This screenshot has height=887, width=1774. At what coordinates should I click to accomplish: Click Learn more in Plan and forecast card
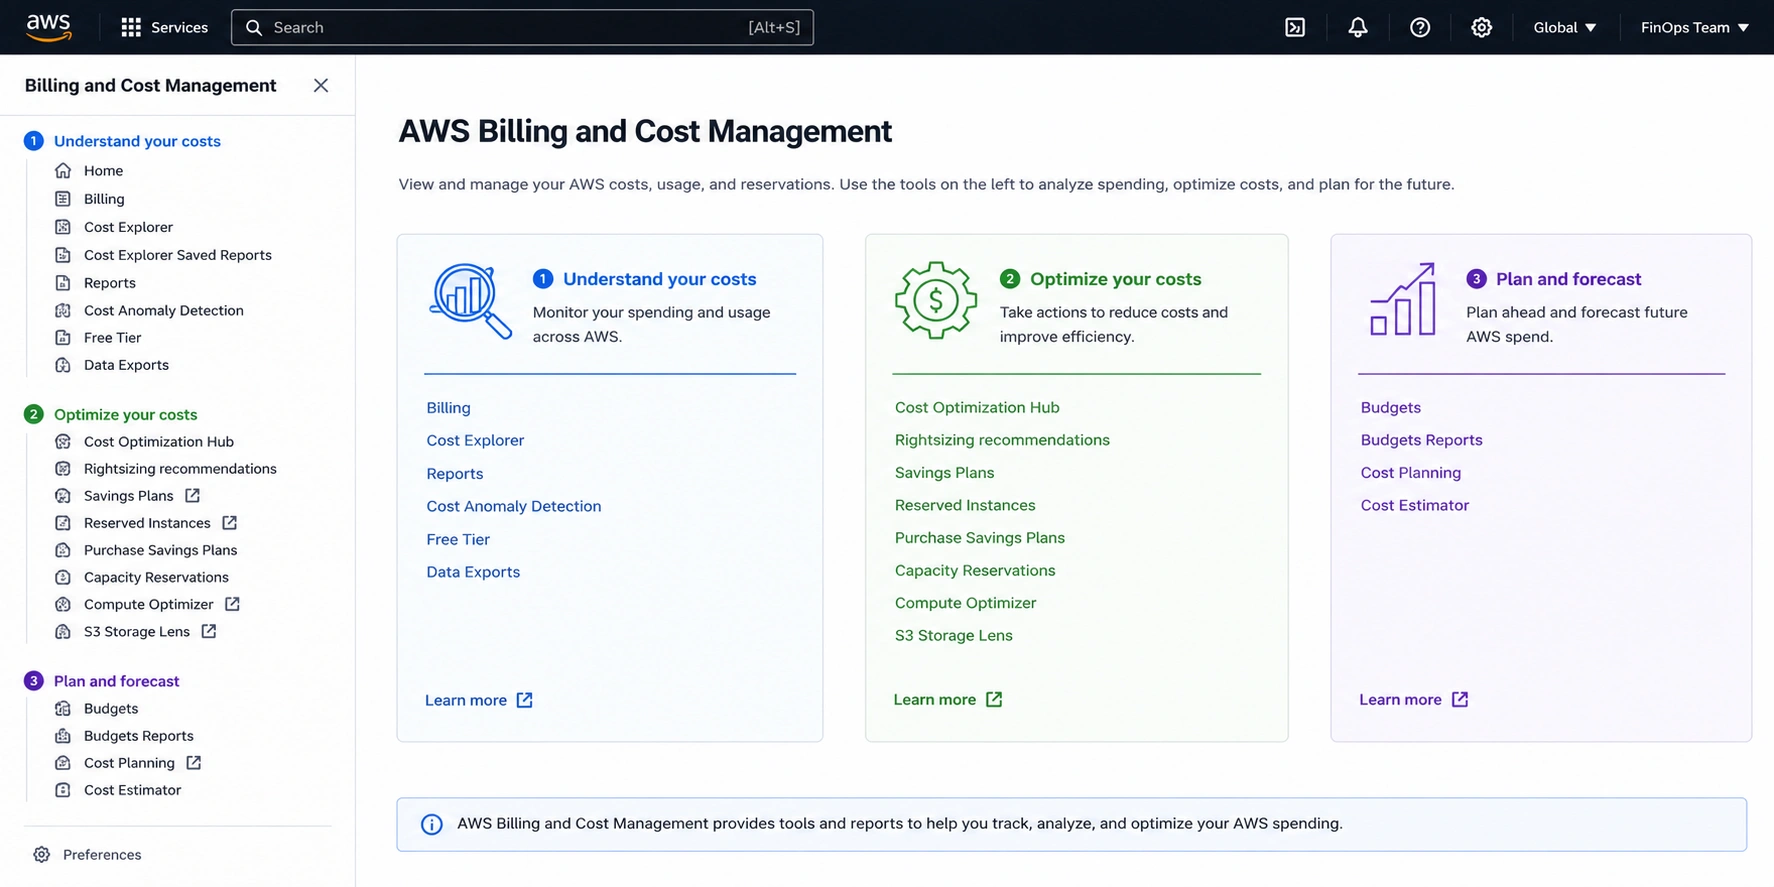(x=1413, y=699)
